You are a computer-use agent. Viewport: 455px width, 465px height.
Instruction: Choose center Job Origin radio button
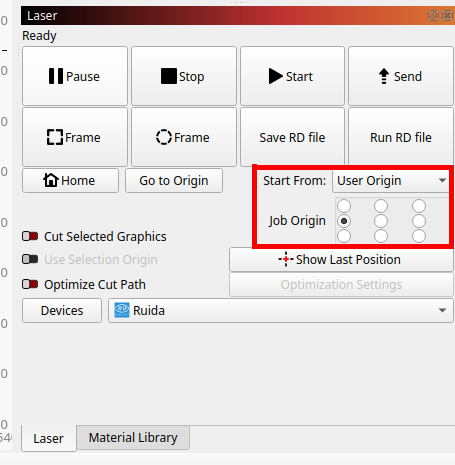tap(381, 221)
